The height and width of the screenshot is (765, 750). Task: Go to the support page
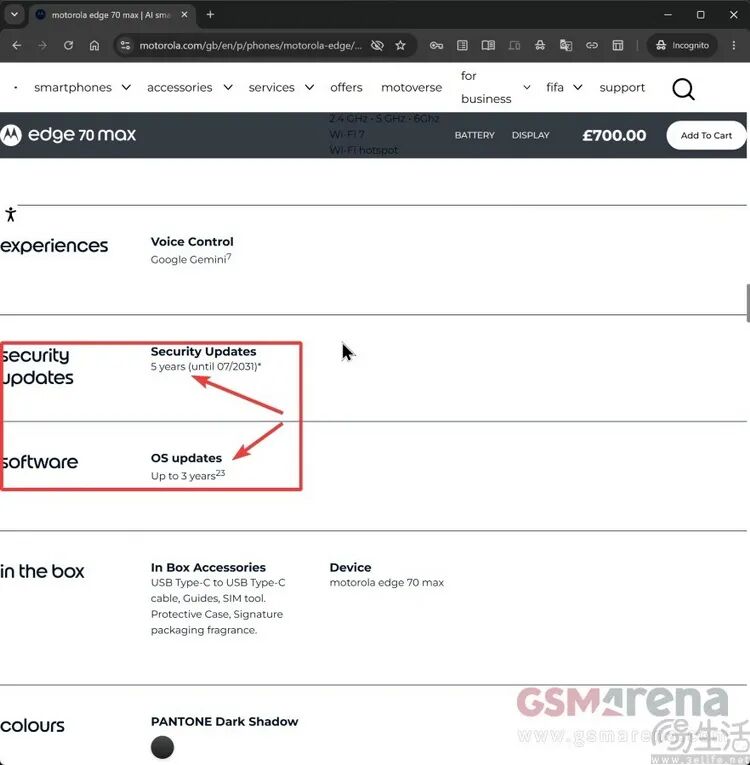click(622, 87)
